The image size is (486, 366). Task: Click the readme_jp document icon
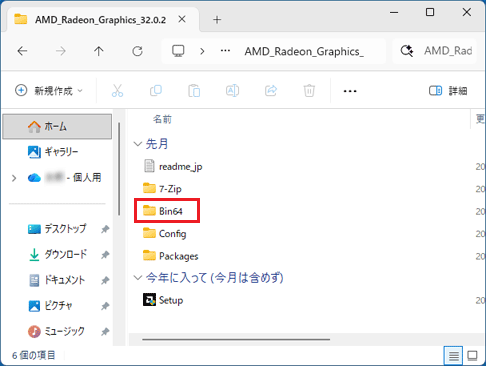[x=149, y=166]
